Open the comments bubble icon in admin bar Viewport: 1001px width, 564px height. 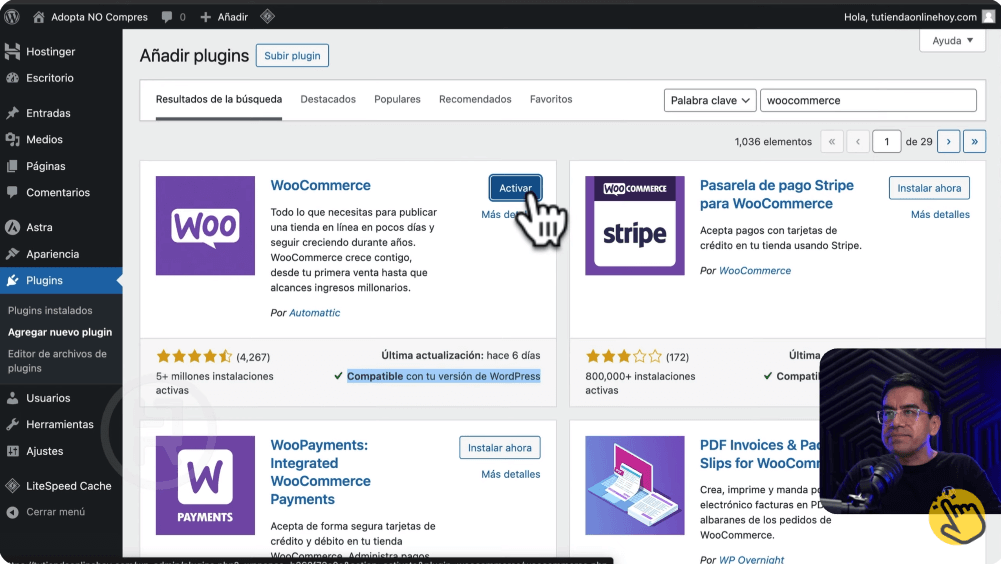[167, 17]
